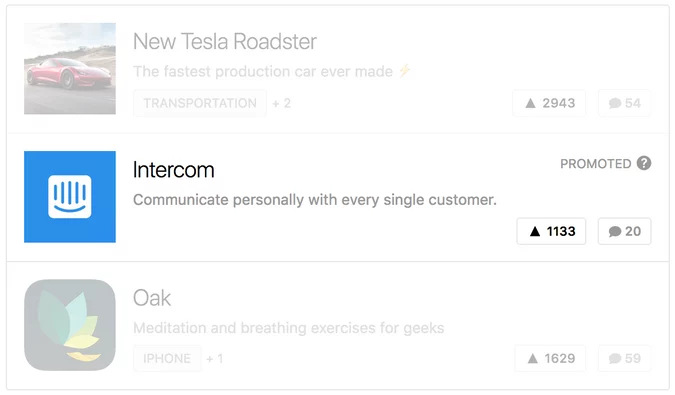Viewport: 675px width, 395px height.
Task: Expand the +1 extra Oak topic
Action: [x=214, y=358]
